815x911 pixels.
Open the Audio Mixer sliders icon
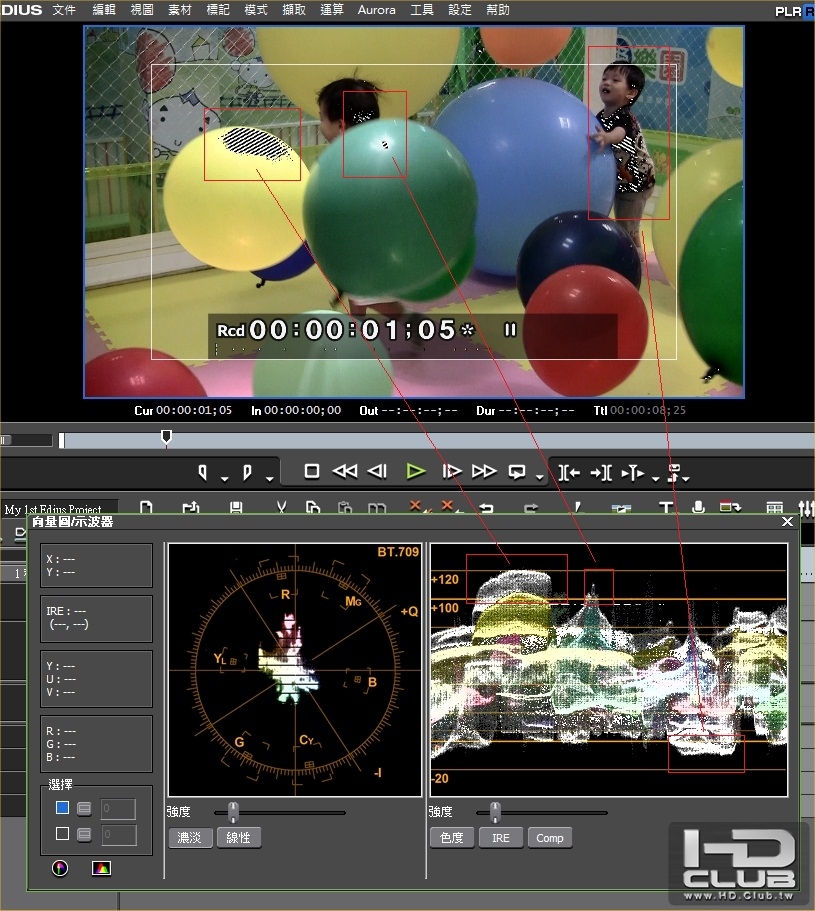[806, 508]
